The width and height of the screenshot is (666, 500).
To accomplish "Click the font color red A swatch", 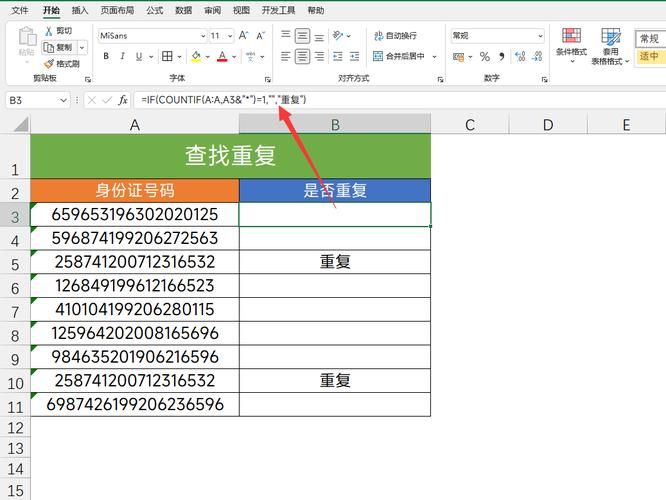I will coord(222,57).
